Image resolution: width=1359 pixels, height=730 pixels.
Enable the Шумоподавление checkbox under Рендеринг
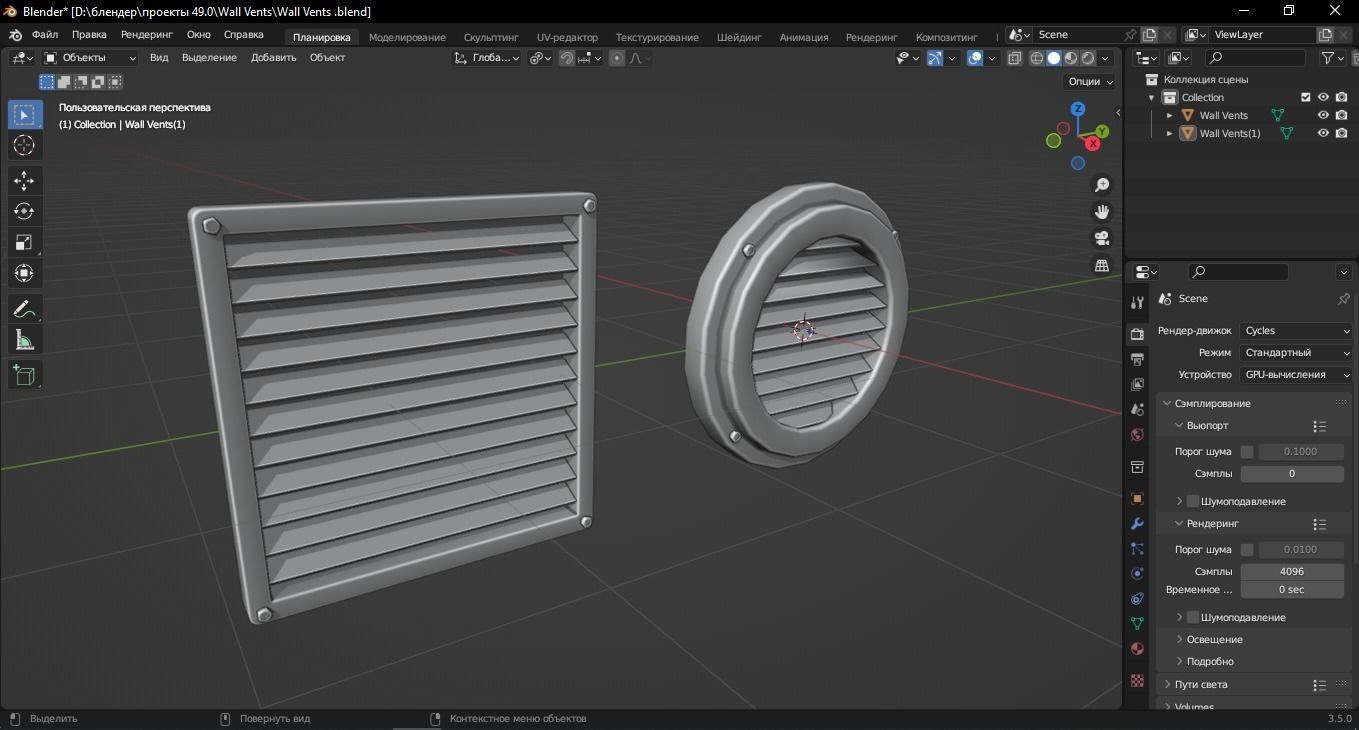(x=1192, y=617)
